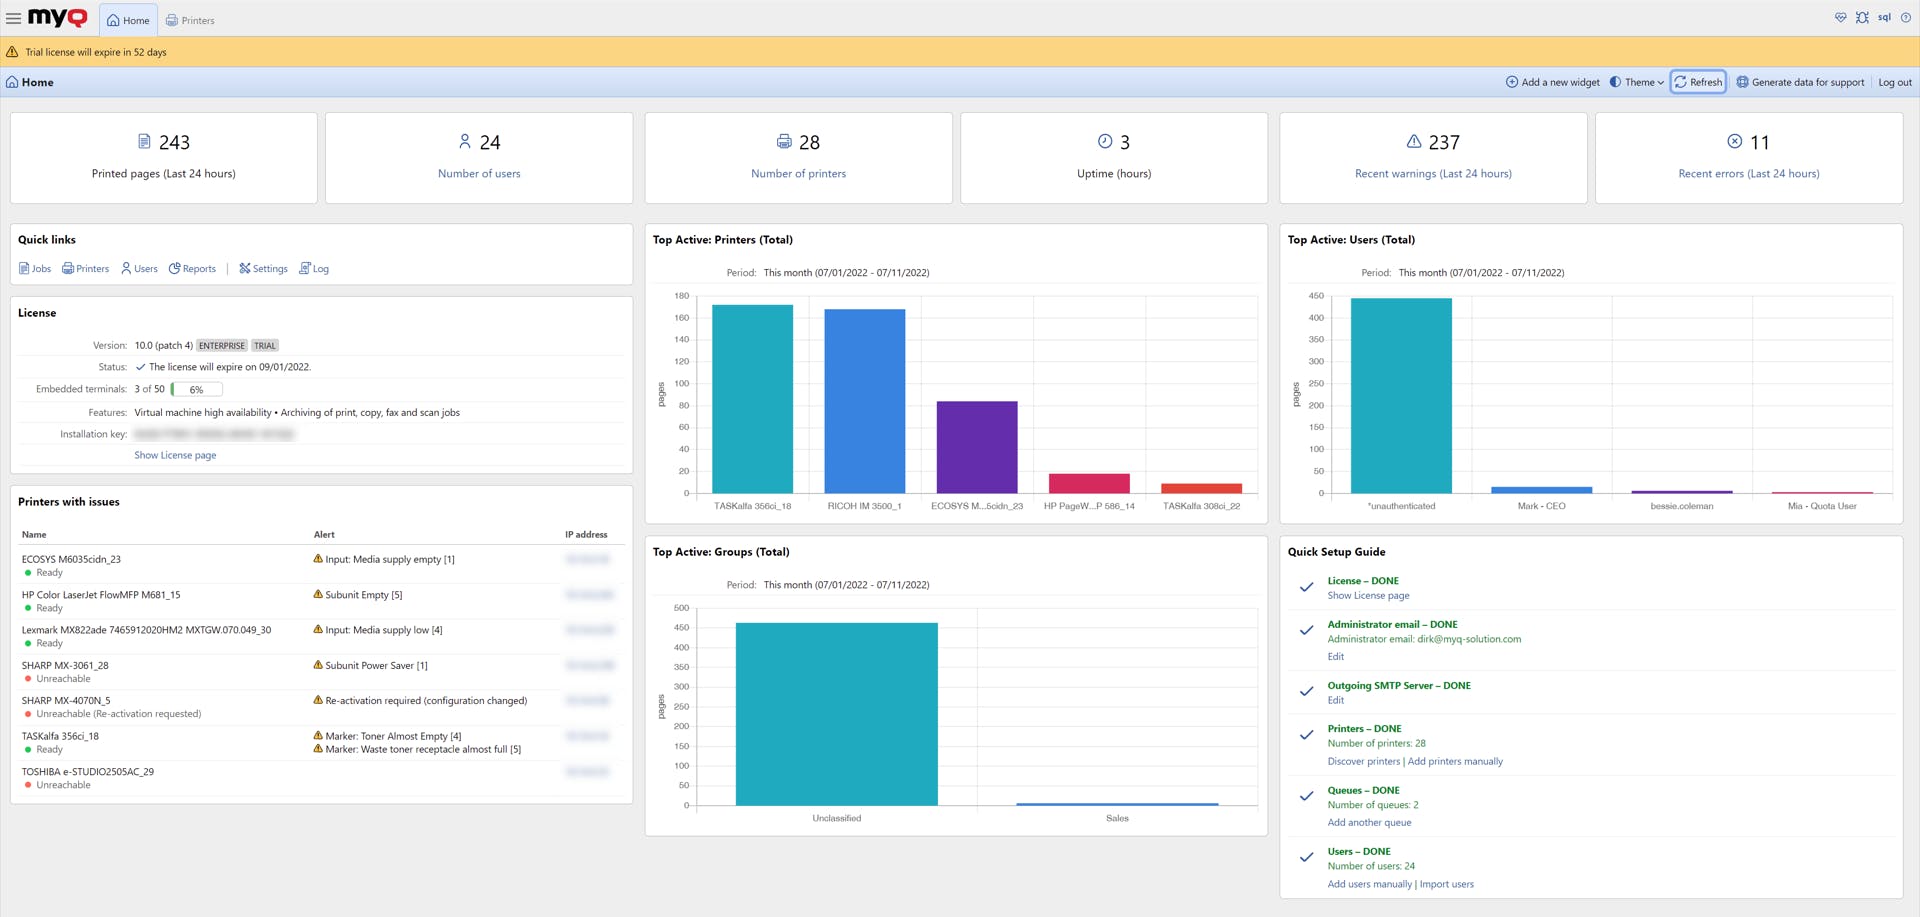The width and height of the screenshot is (1920, 917).
Task: Click the warning icon beside Subunit Power Saver
Action: coord(318,665)
